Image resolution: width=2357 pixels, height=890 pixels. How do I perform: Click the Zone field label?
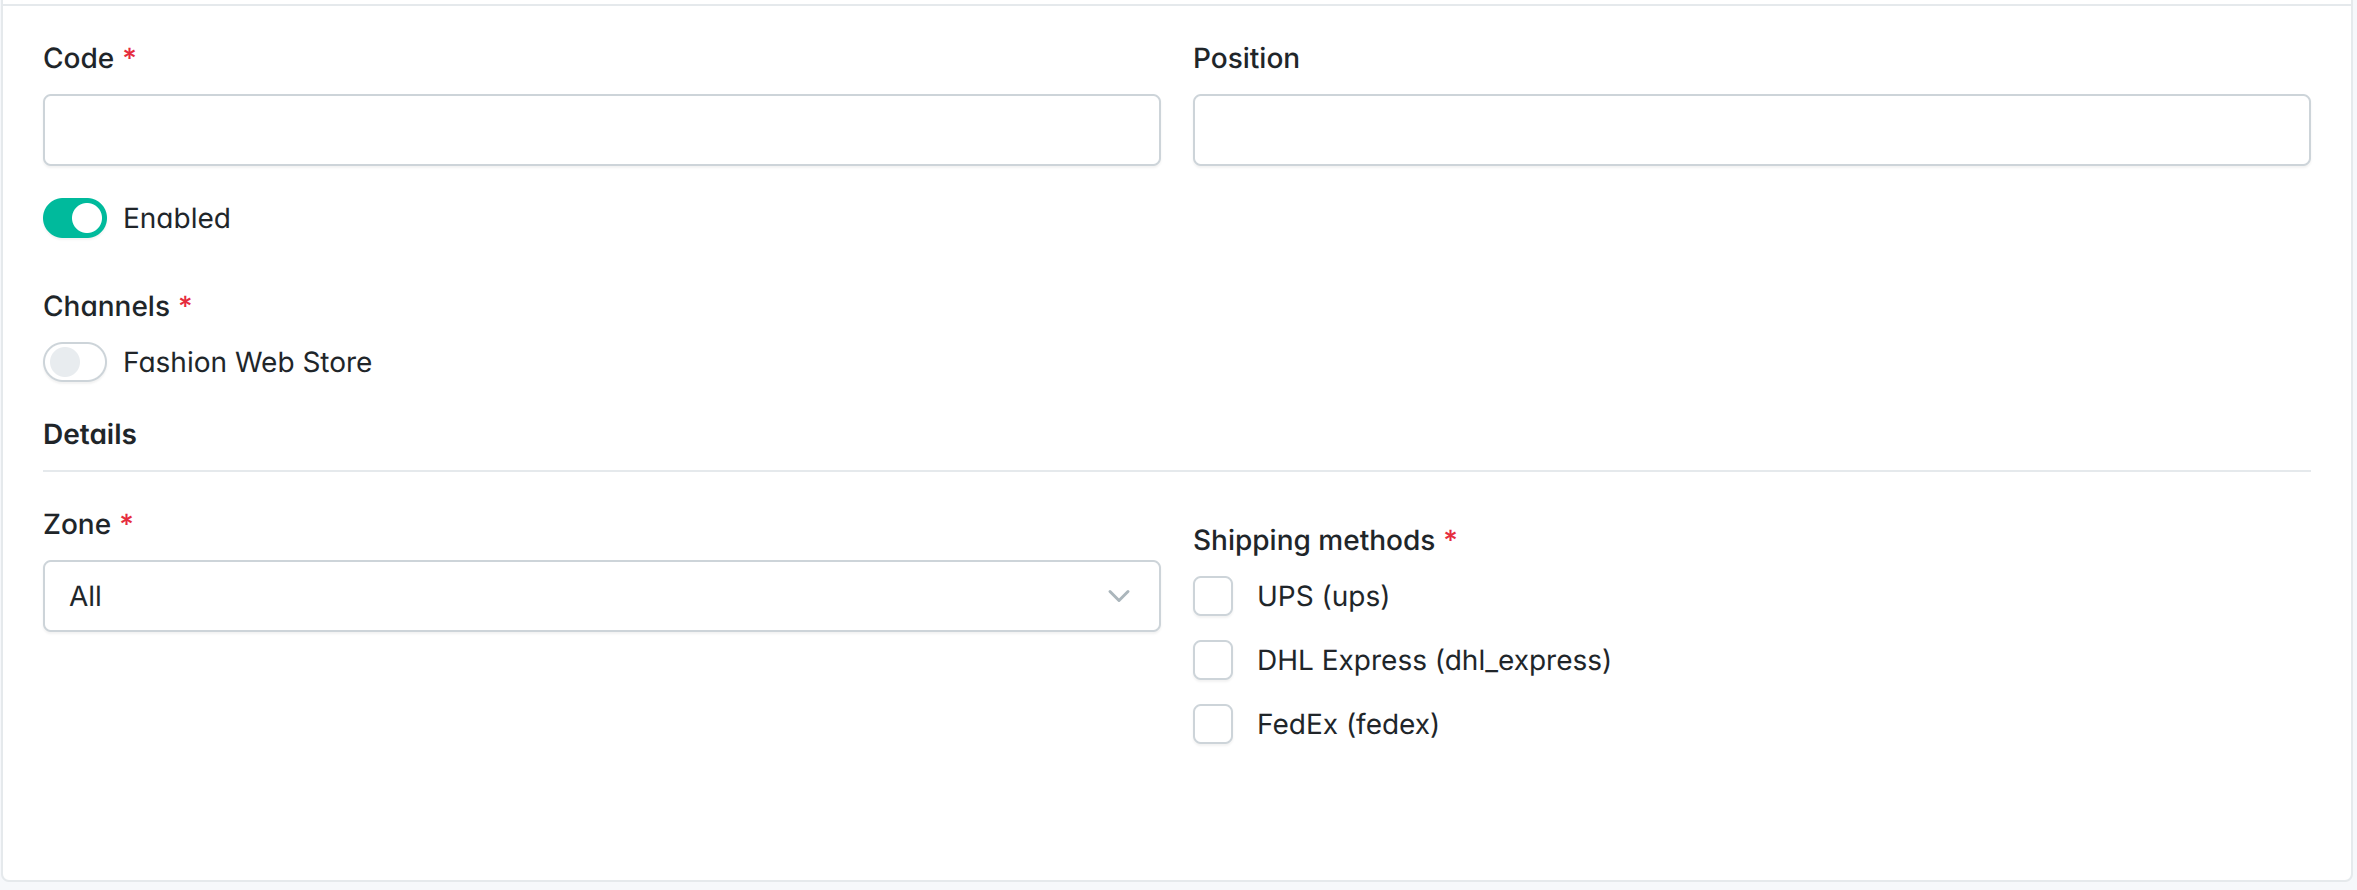[77, 524]
